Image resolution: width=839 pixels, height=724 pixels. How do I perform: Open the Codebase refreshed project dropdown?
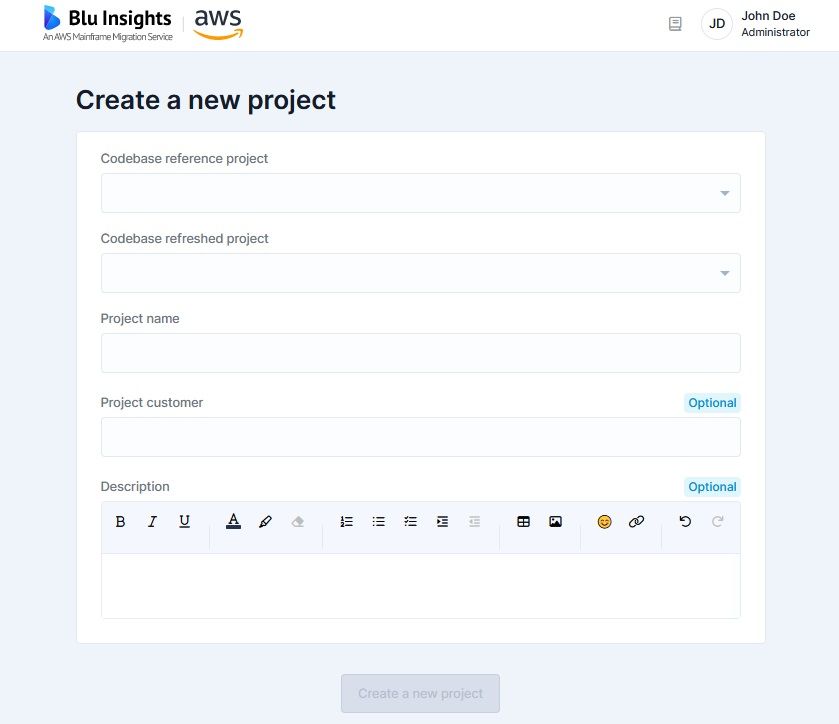click(x=421, y=273)
